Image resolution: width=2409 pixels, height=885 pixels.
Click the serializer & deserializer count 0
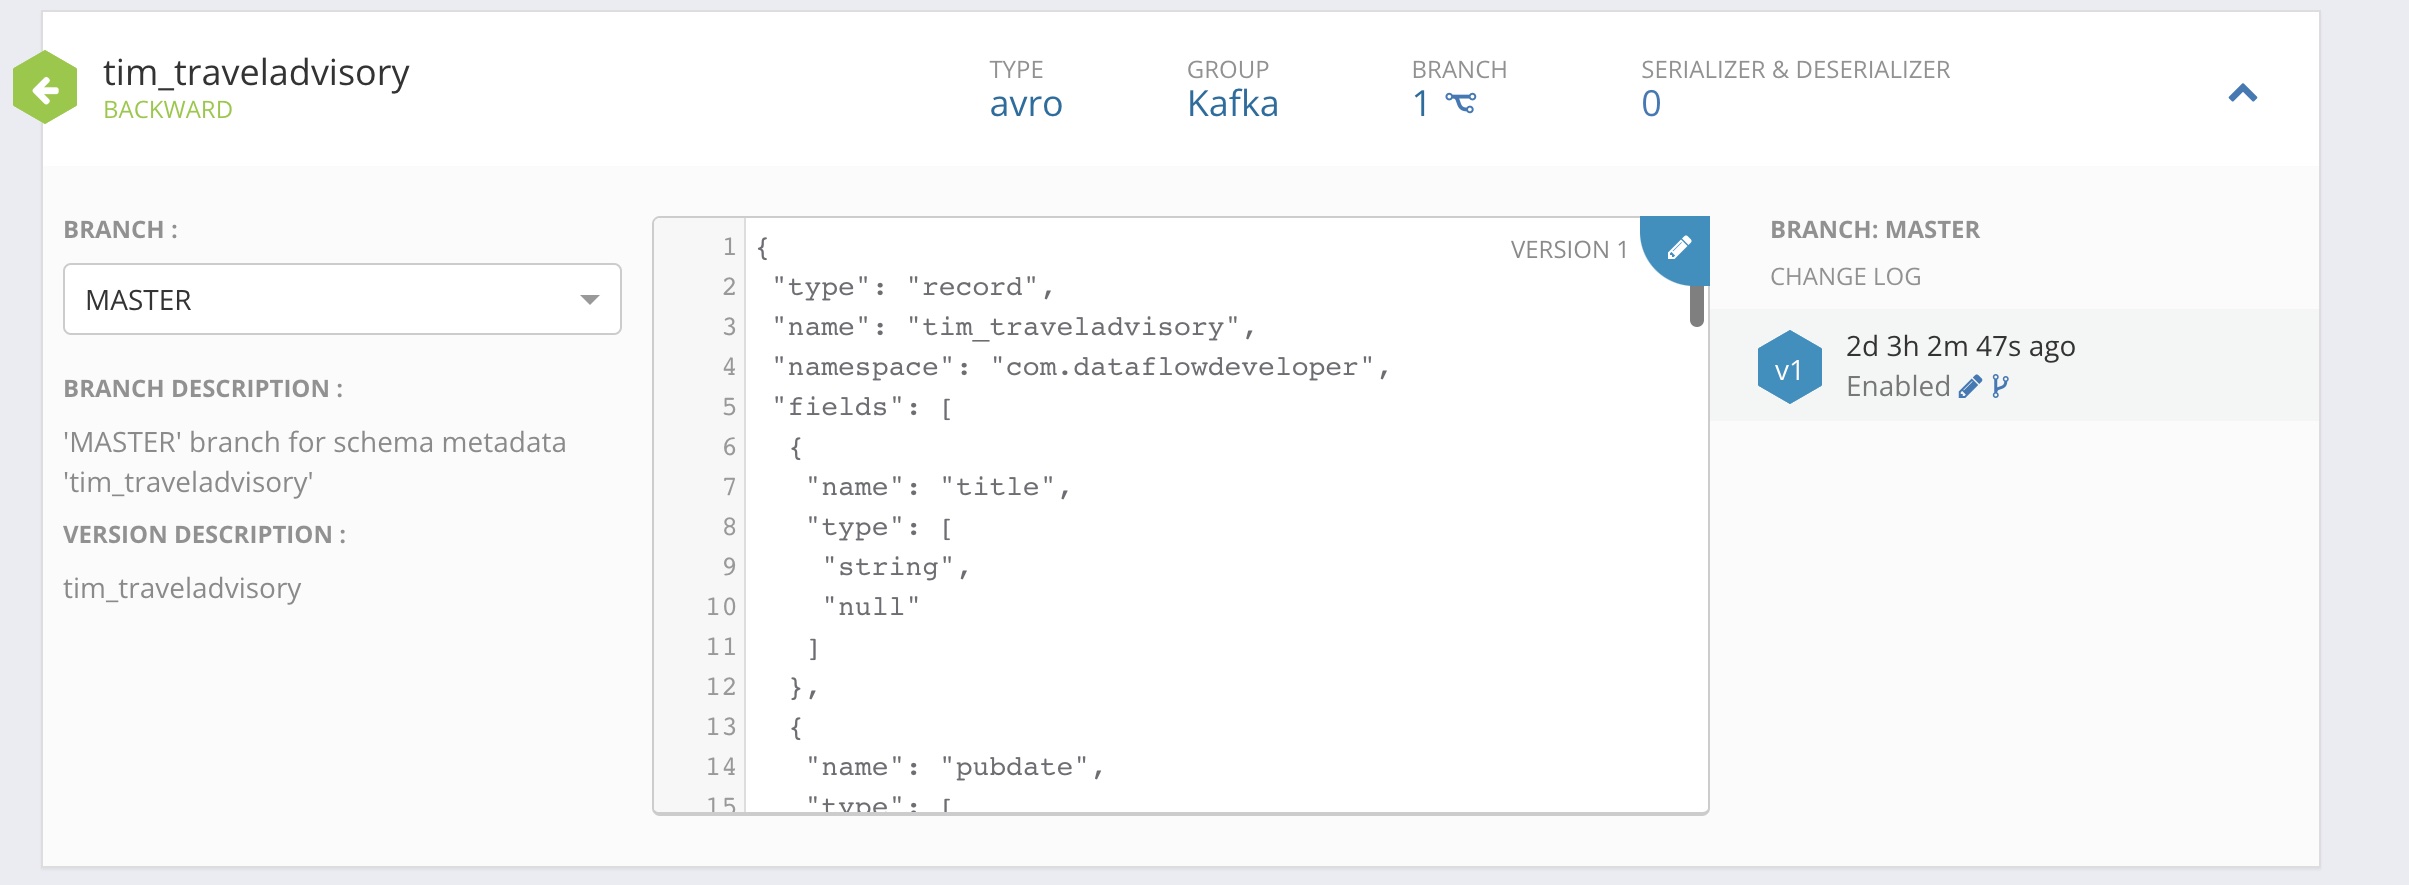pyautogui.click(x=1651, y=104)
